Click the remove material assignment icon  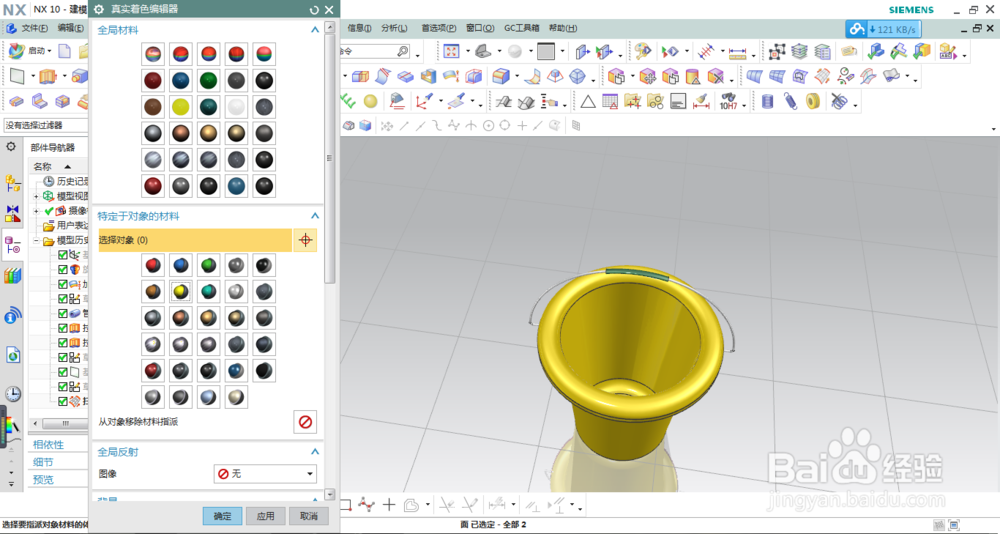click(x=305, y=422)
